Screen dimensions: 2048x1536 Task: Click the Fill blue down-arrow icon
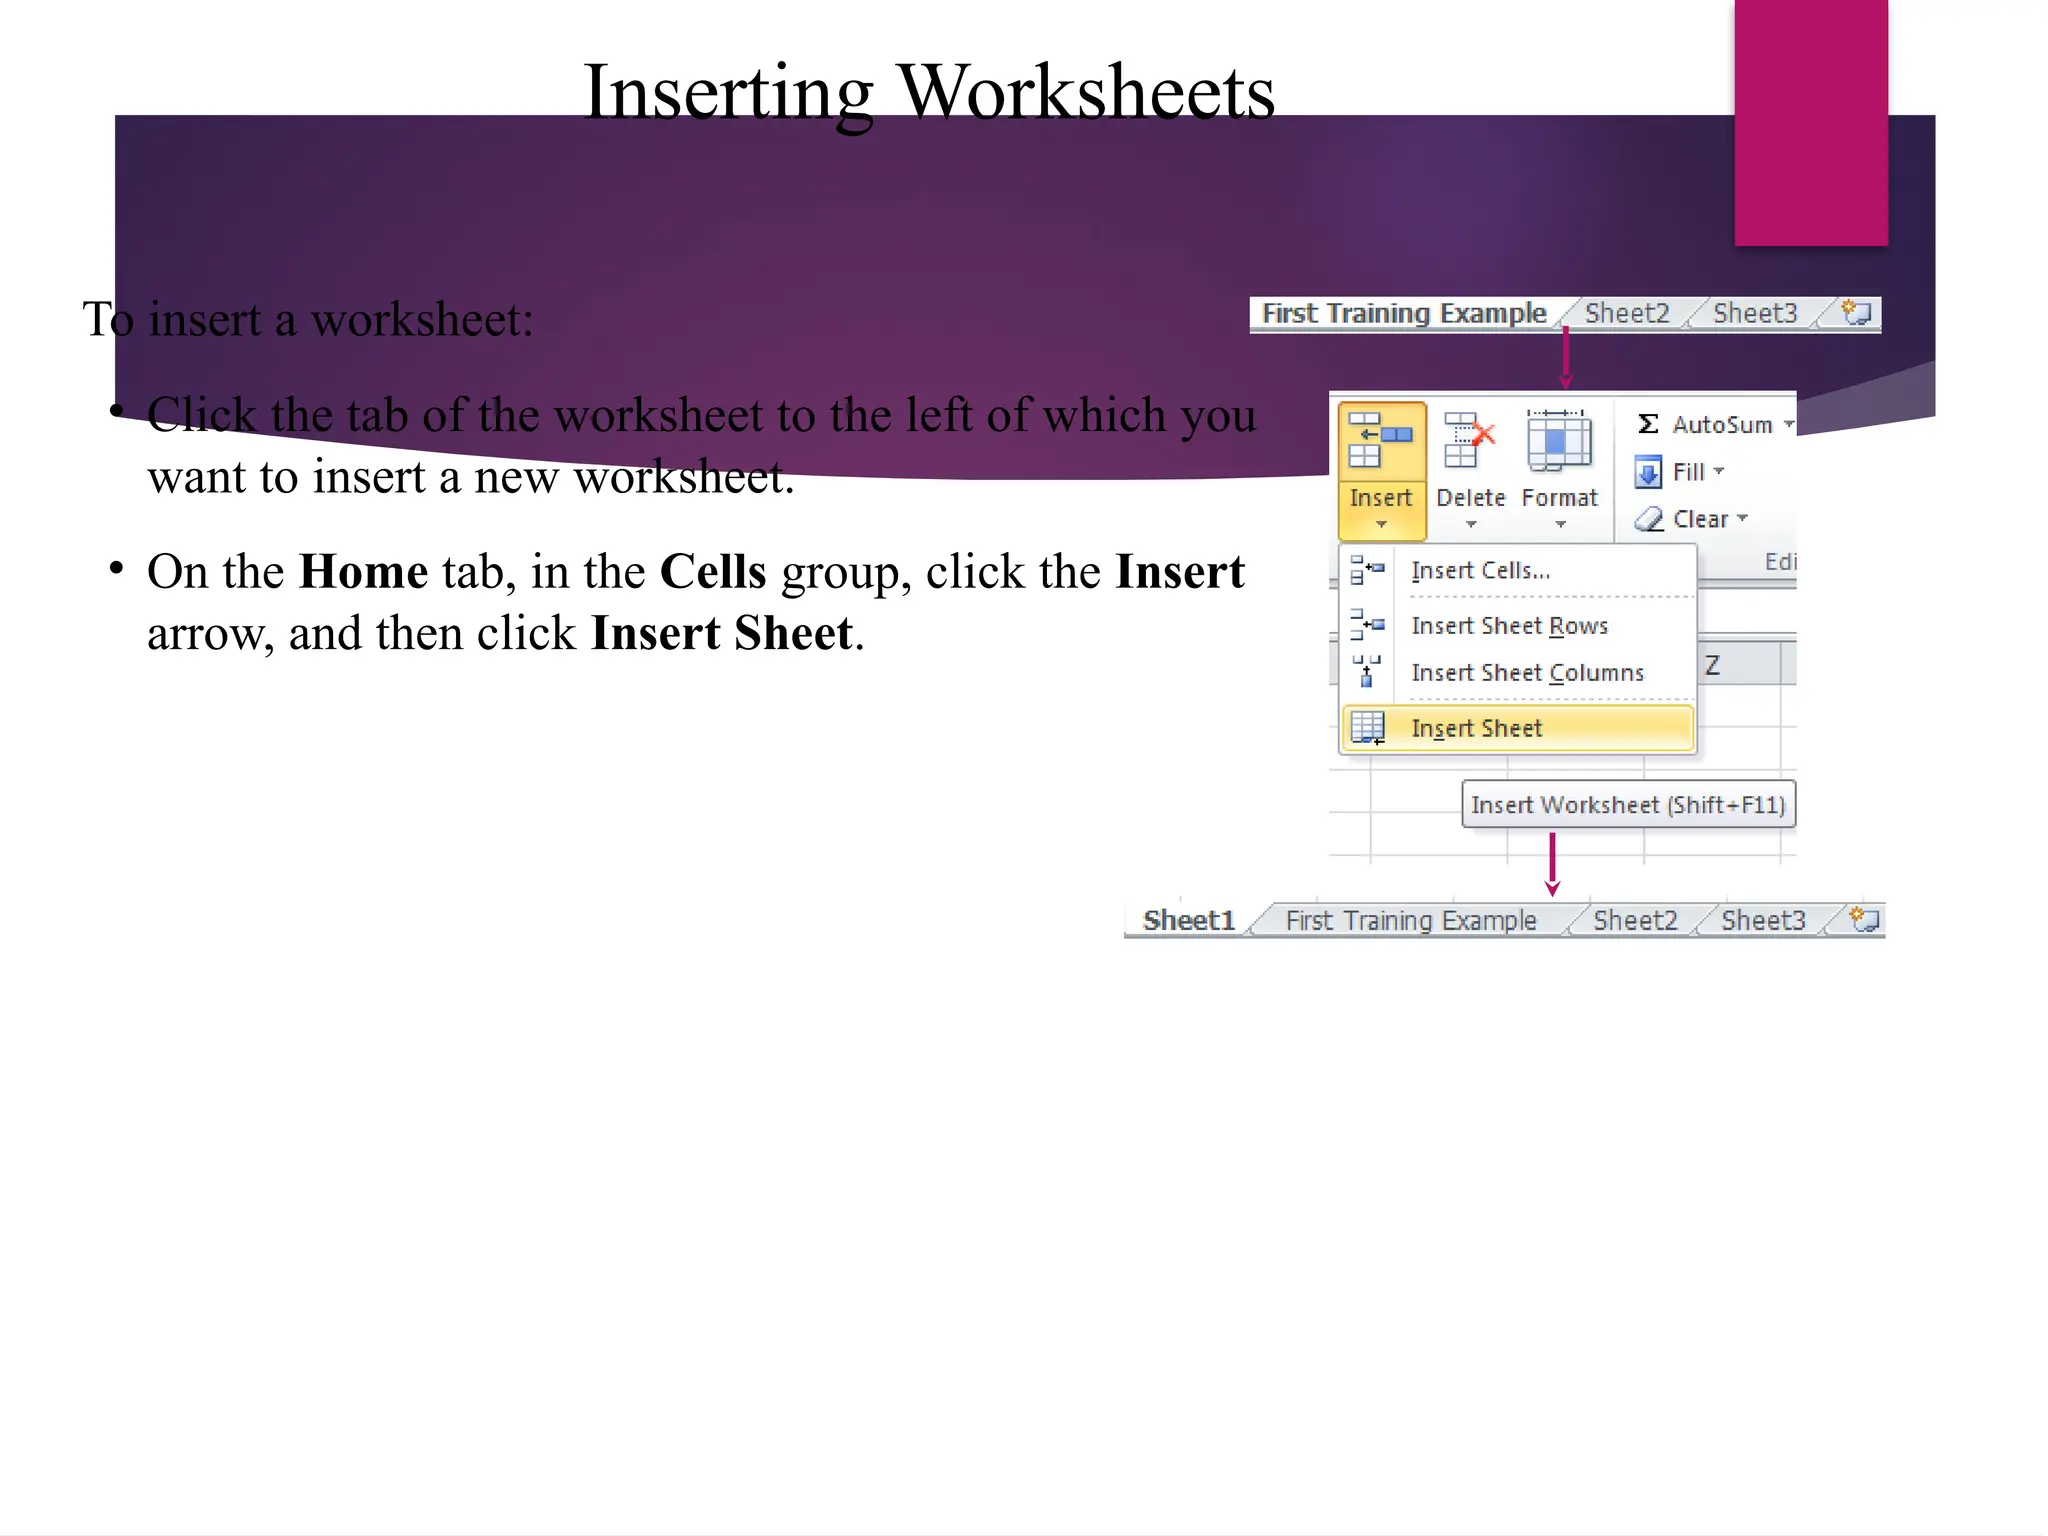point(1648,472)
